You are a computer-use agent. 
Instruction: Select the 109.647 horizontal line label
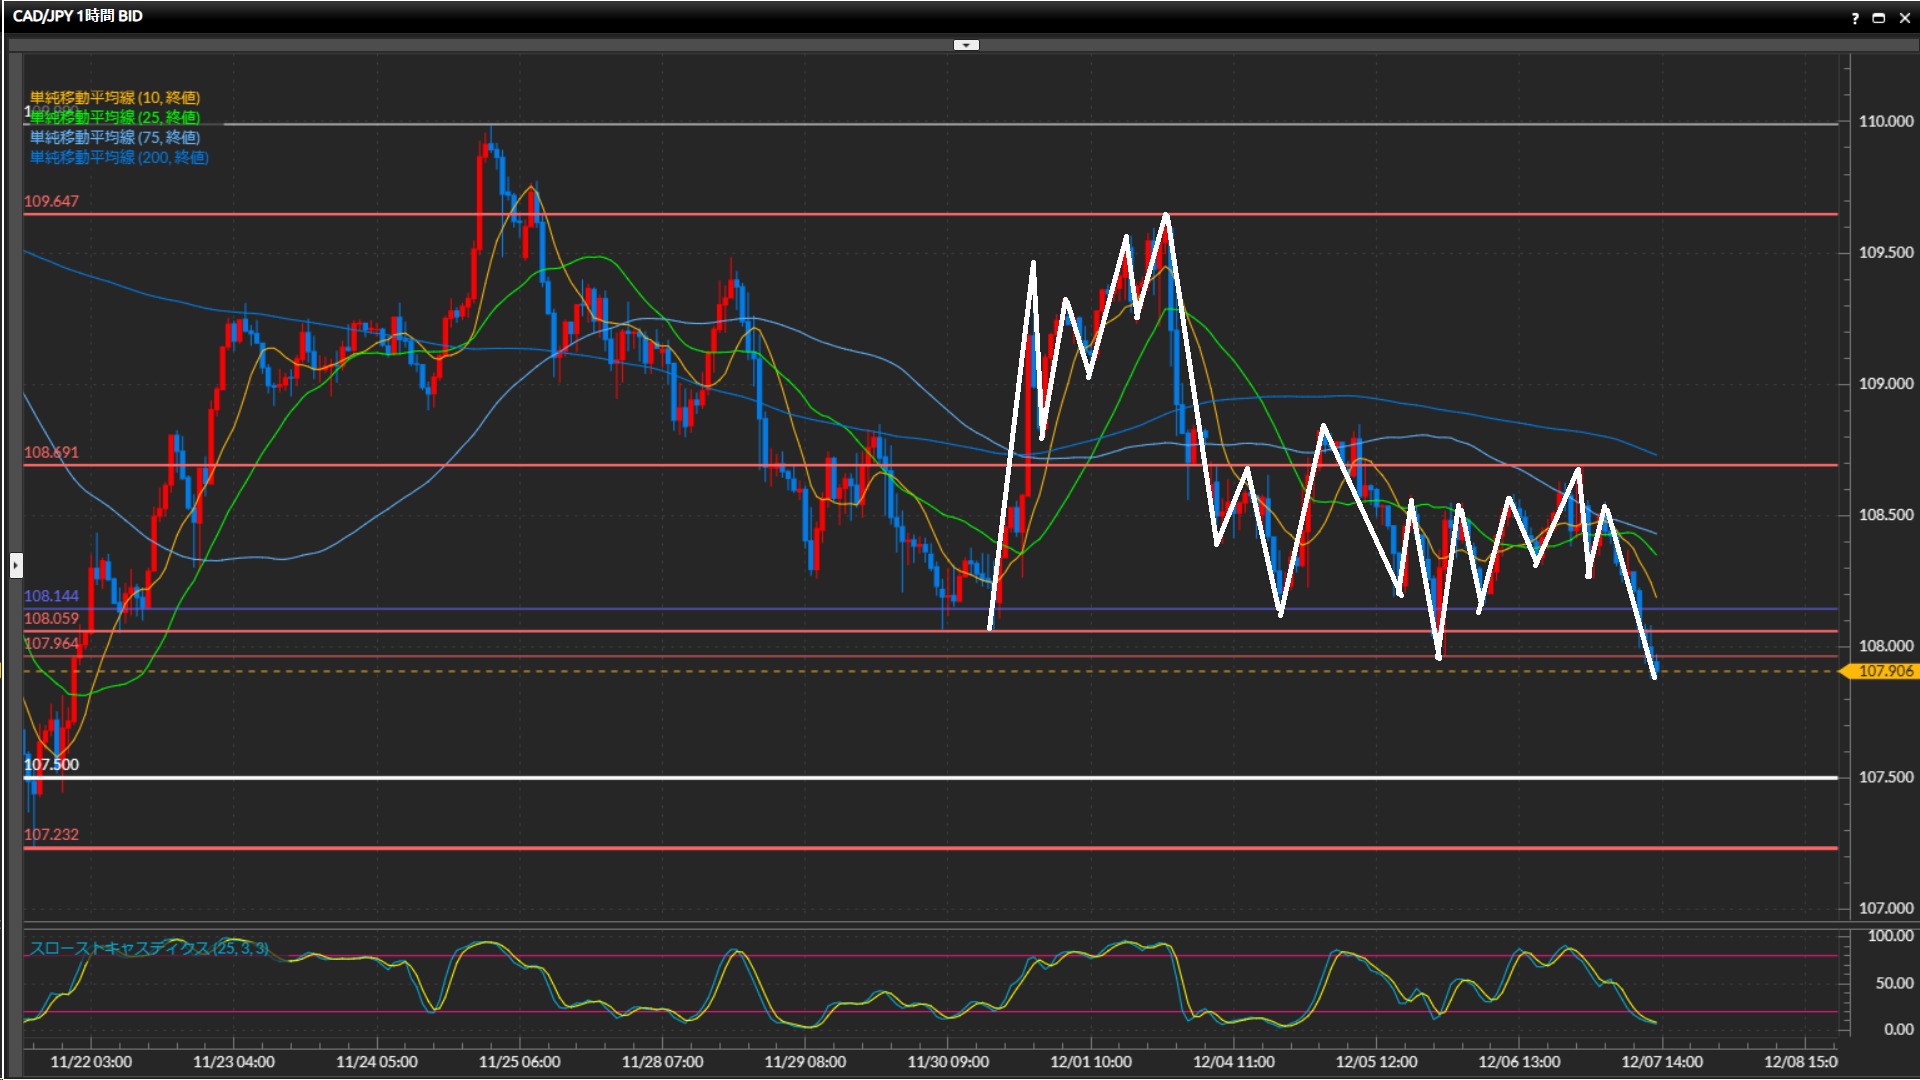coord(51,201)
